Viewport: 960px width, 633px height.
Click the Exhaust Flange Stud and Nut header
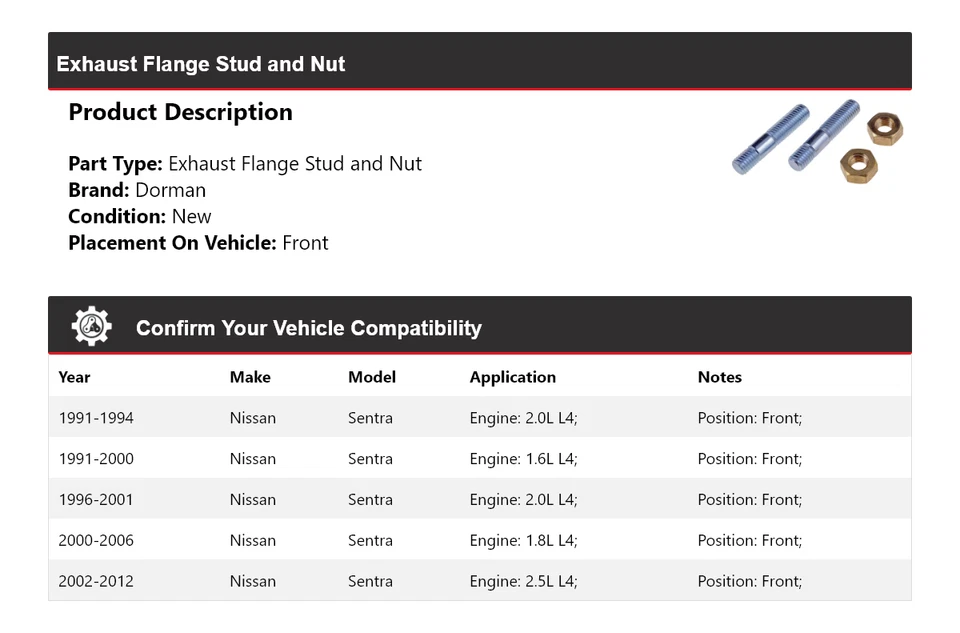pyautogui.click(x=201, y=64)
